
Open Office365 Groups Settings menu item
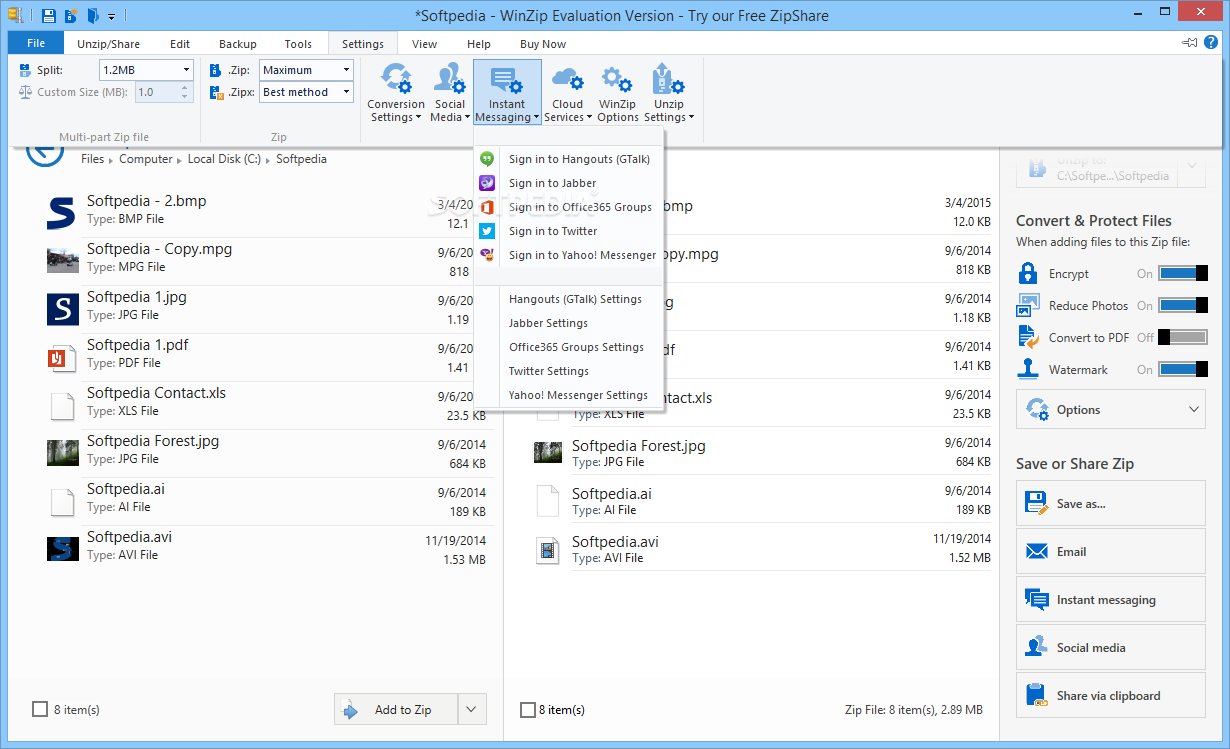568,347
